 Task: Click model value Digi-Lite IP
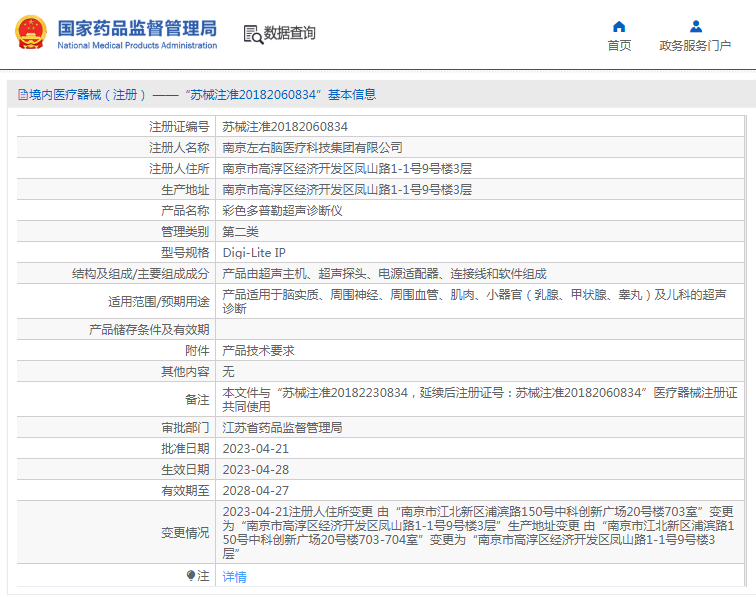254,253
